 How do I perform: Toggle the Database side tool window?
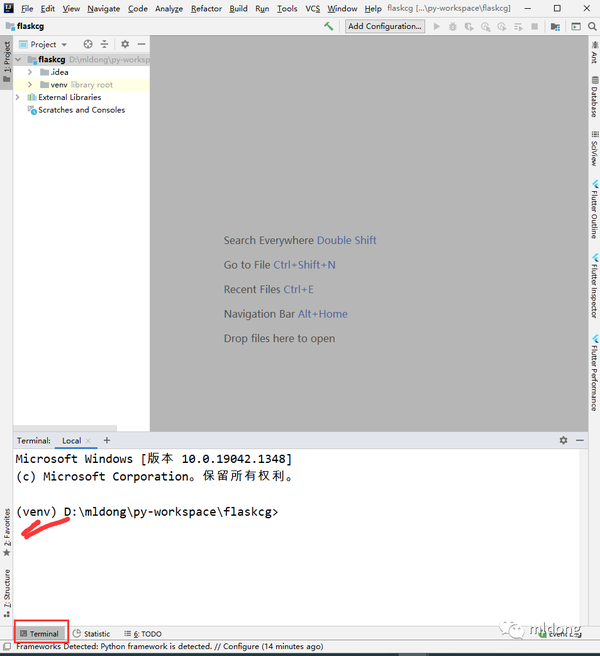[594, 97]
